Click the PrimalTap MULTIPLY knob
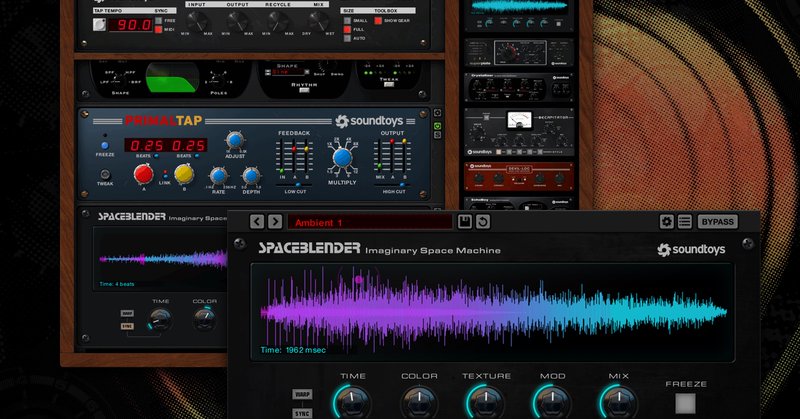 coord(342,158)
